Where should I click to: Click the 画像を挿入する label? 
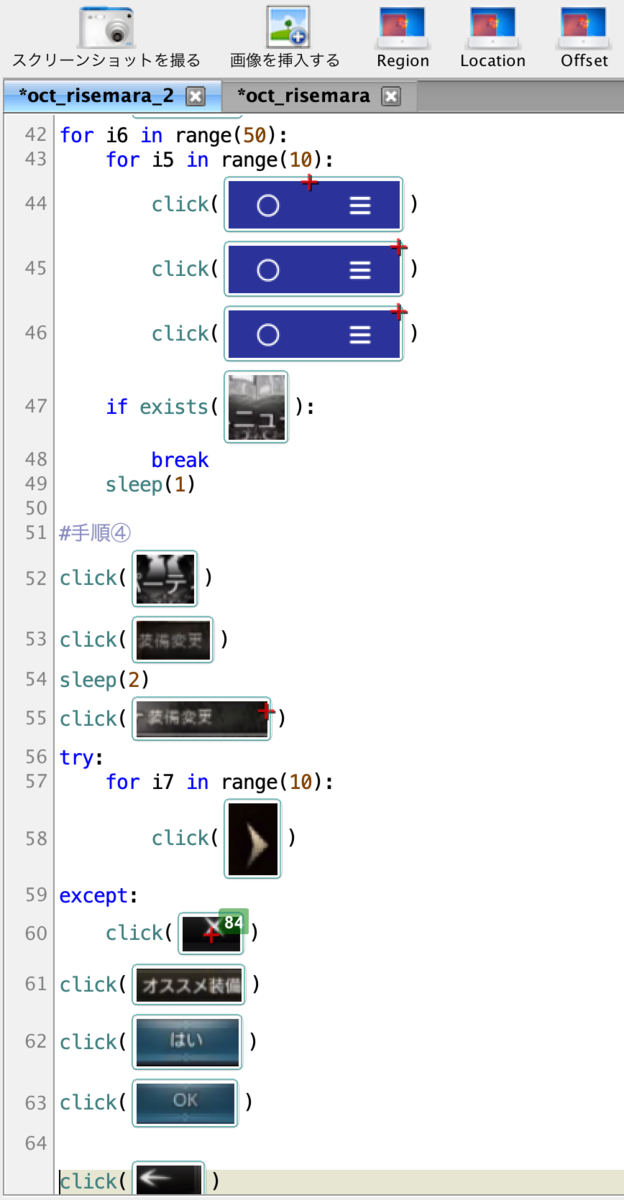point(285,61)
